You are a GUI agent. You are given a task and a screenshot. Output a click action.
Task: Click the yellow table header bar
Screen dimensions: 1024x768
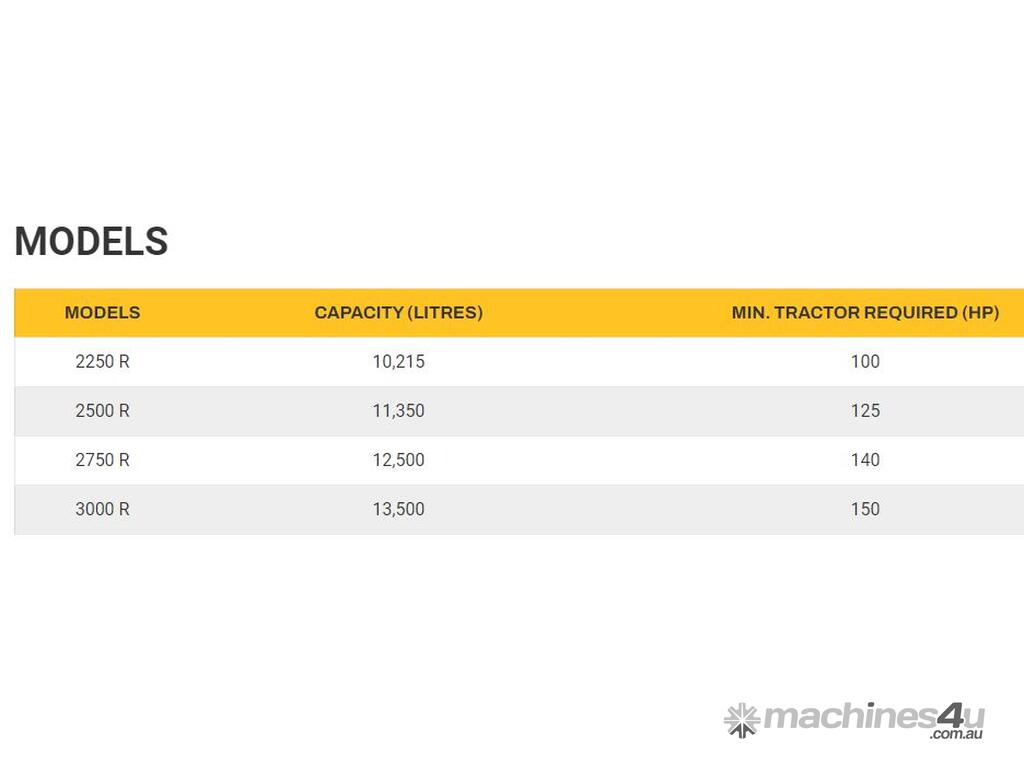coord(600,313)
